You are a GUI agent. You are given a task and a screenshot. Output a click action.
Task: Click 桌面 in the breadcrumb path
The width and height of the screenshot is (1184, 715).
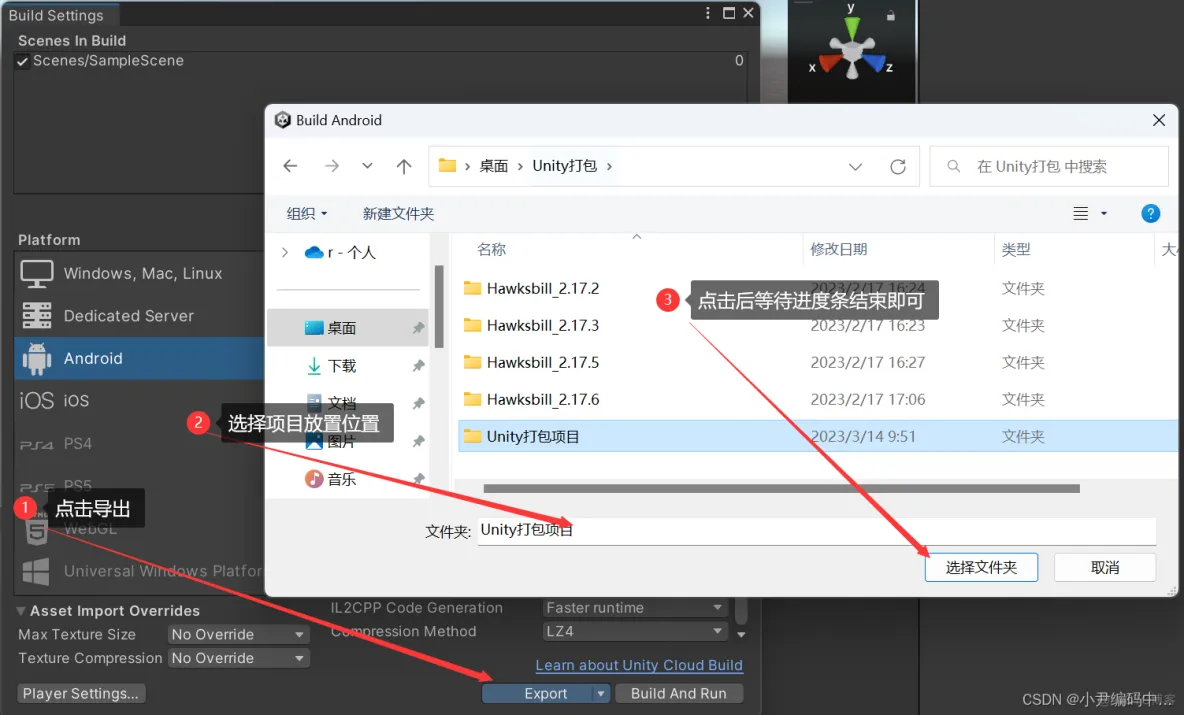click(x=494, y=166)
